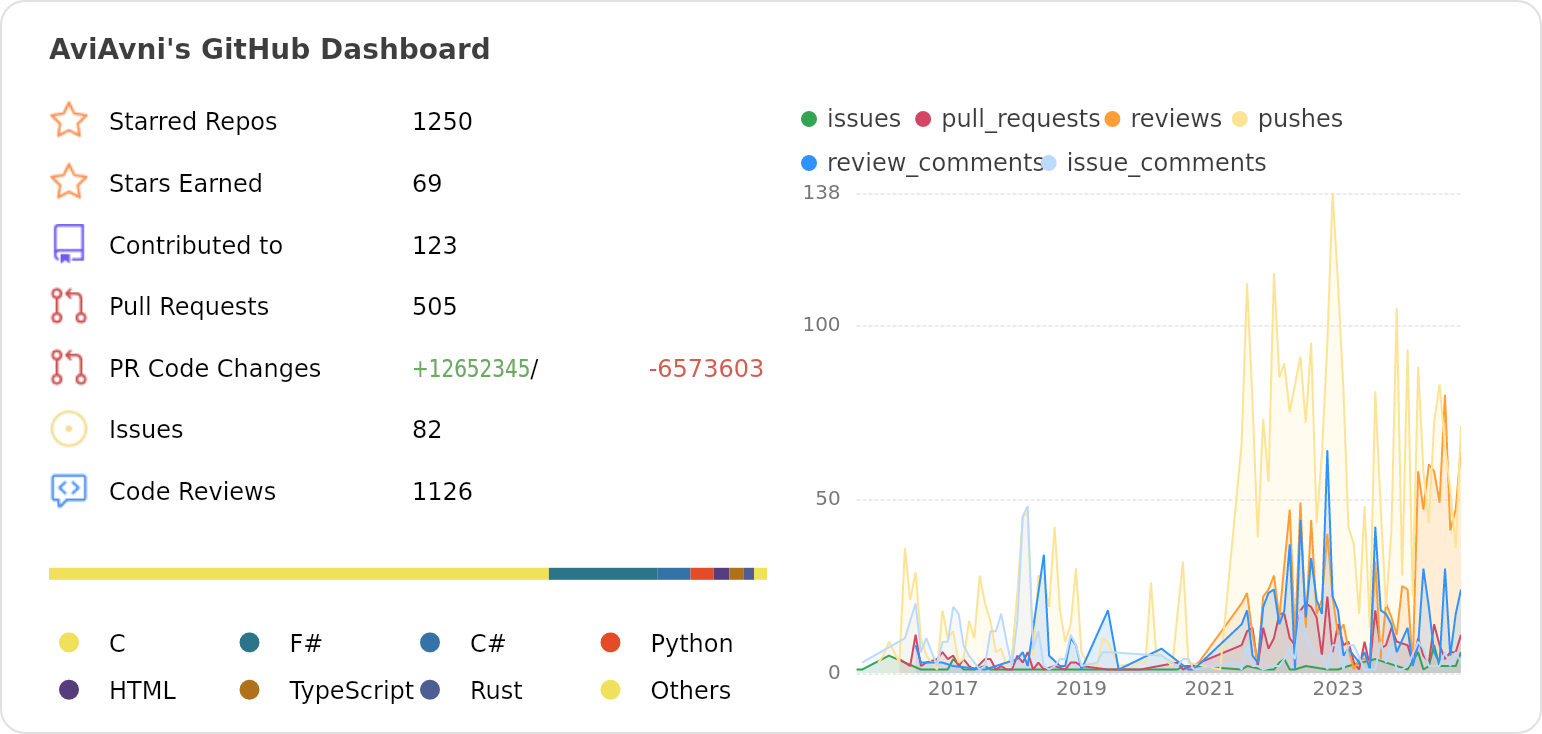Click the additions count +12652345
The image size is (1542, 734).
tap(471, 369)
